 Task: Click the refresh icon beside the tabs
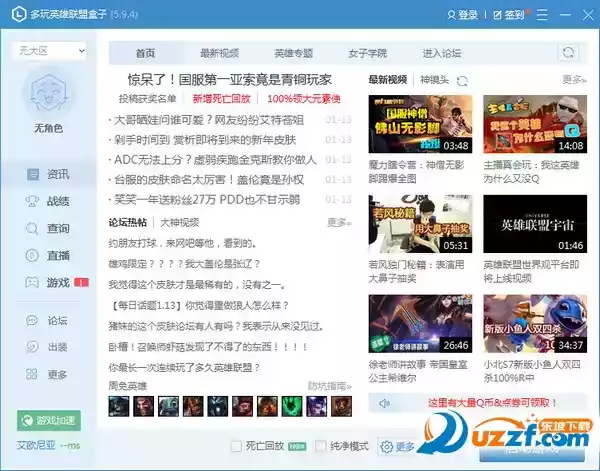[x=569, y=52]
